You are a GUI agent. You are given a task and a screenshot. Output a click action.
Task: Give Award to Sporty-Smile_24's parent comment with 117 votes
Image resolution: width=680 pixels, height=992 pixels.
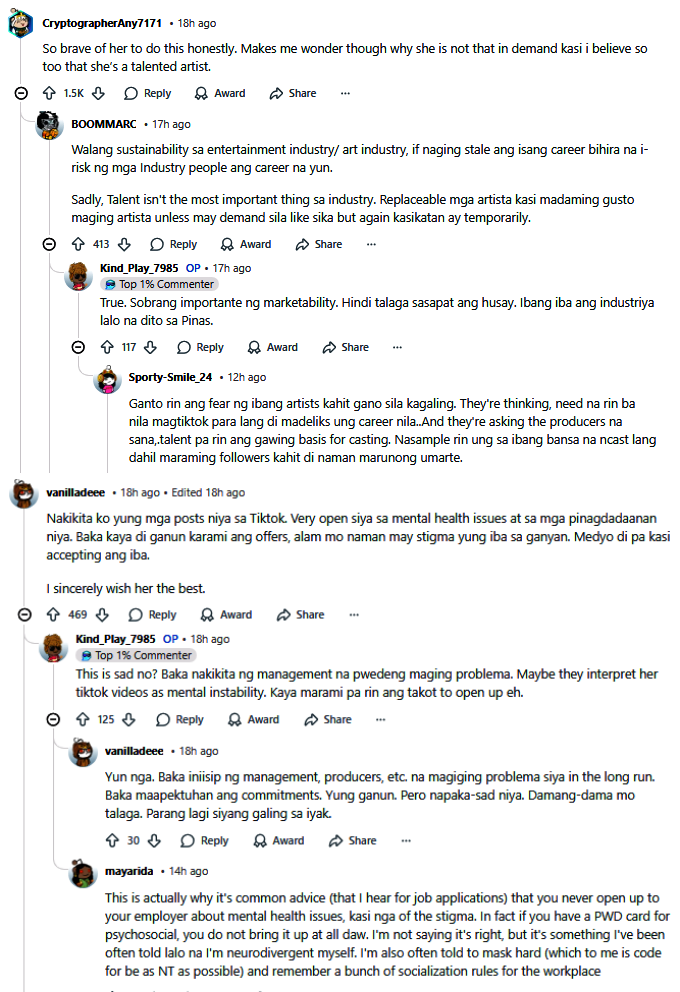point(273,347)
